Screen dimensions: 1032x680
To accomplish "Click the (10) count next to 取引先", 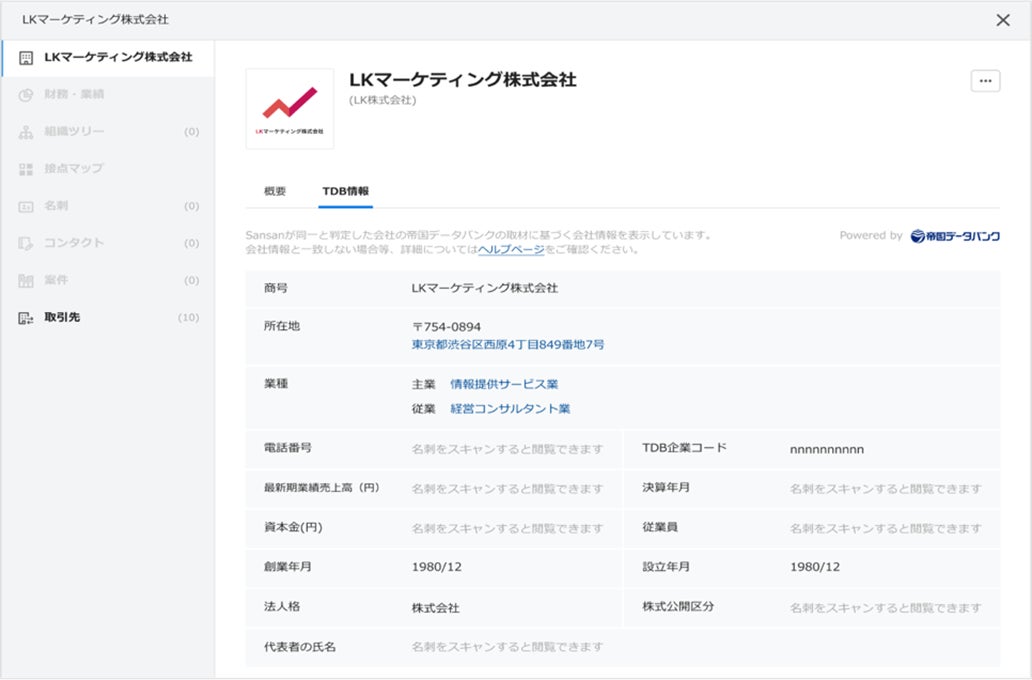I will 188,318.
